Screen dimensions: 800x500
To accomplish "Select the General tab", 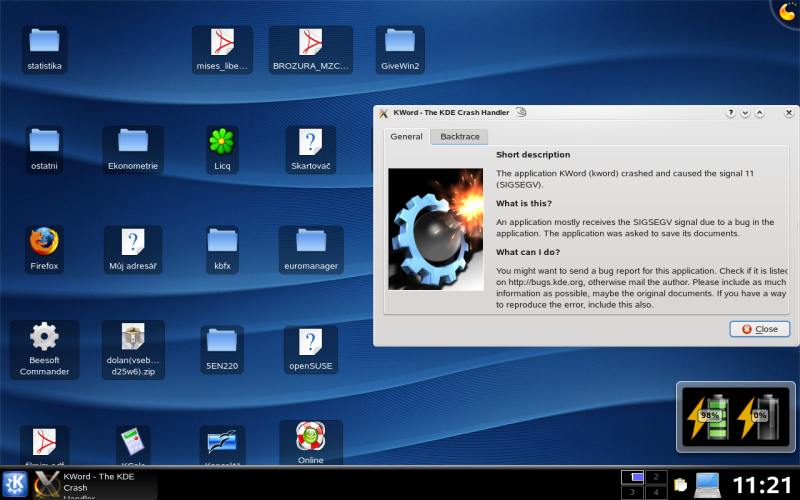I will [407, 136].
